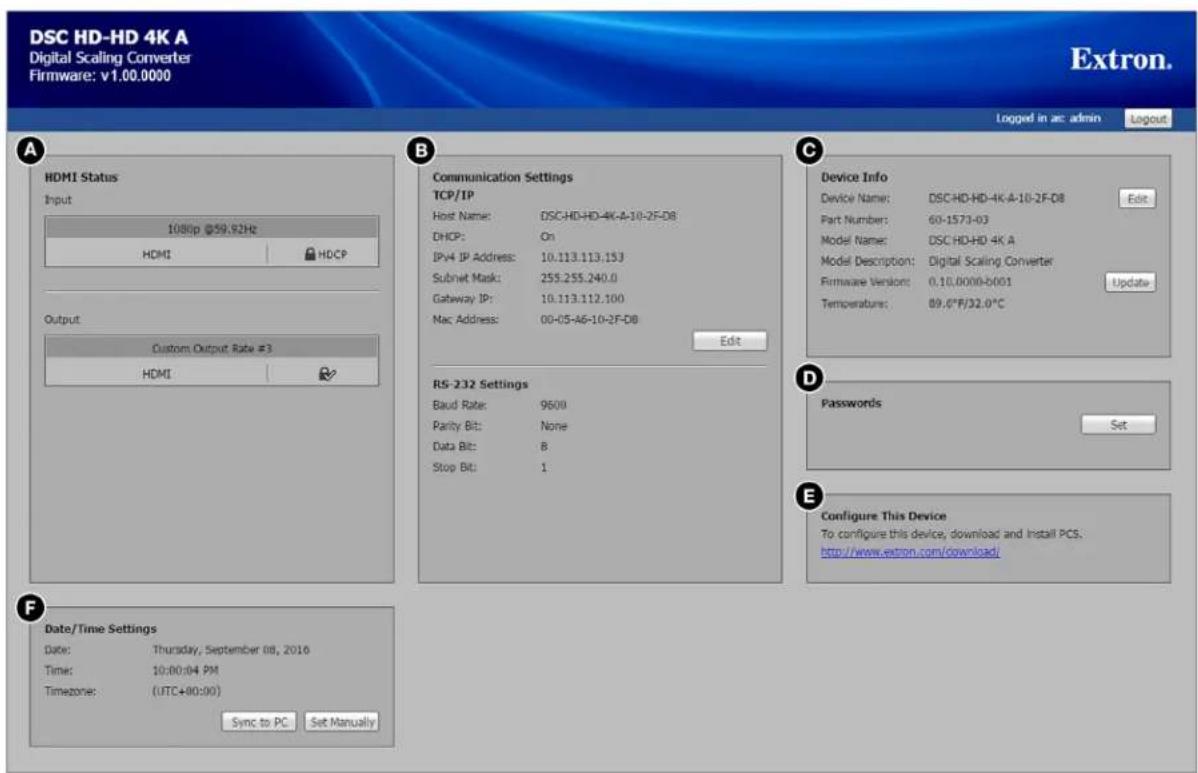Click the Extron logo in header
Image resolution: width=1198 pixels, height=773 pixels.
1121,59
